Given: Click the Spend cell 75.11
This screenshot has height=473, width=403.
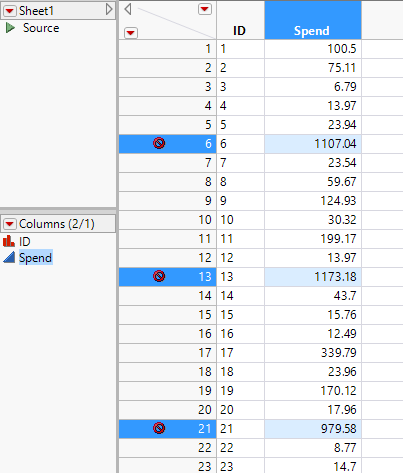Looking at the screenshot, I should point(313,68).
